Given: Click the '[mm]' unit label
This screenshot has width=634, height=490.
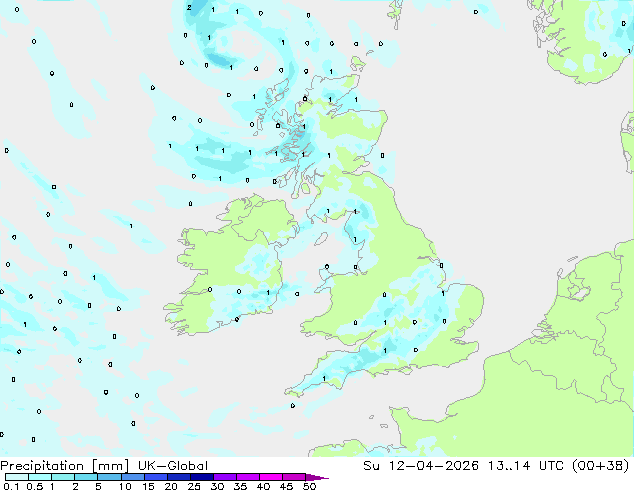Looking at the screenshot, I should click(111, 466).
